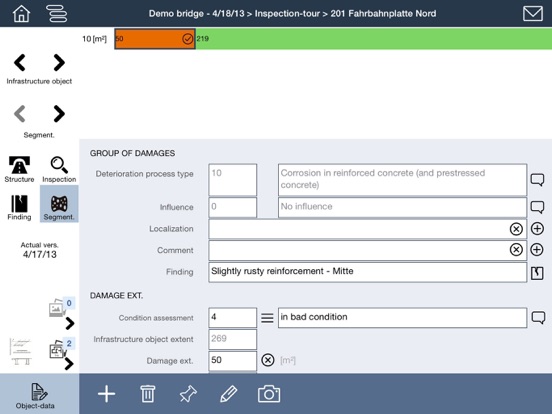Go to previous segment arrow
Viewport: 552px width, 414px height.
coord(20,114)
